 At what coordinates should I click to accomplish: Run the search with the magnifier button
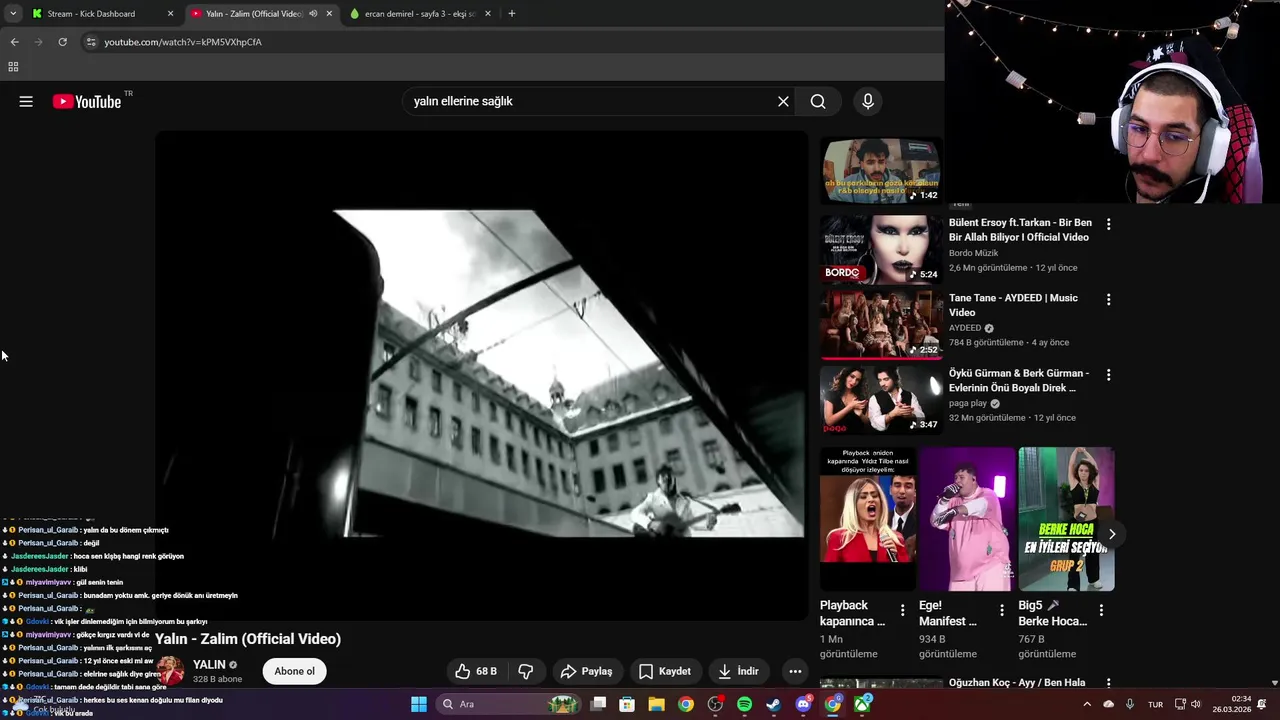[x=818, y=101]
